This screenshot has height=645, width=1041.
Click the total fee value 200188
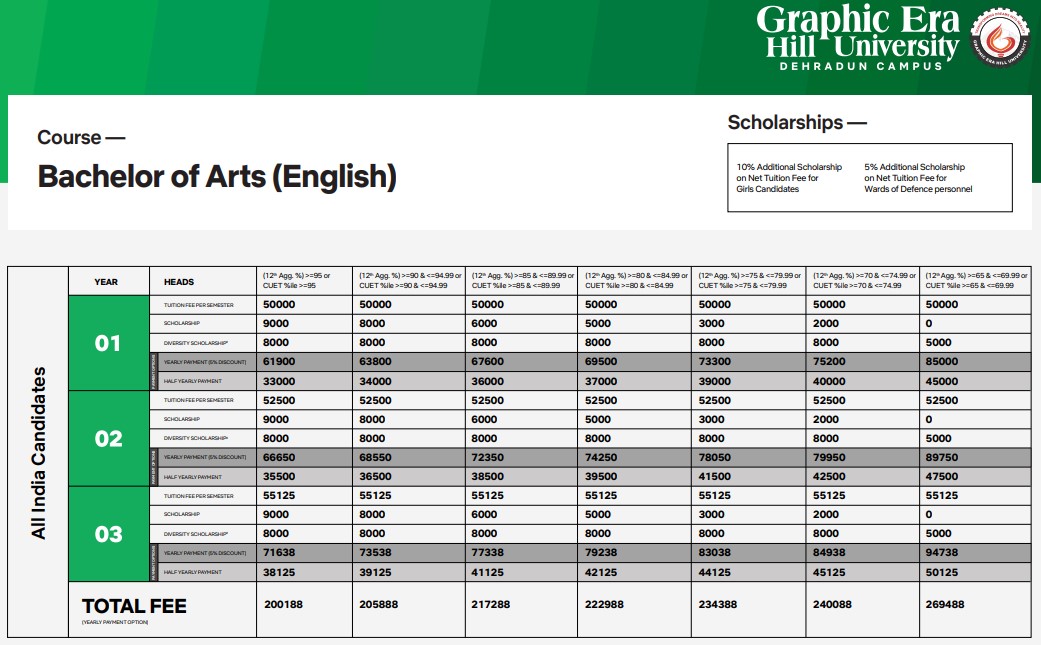(x=285, y=604)
